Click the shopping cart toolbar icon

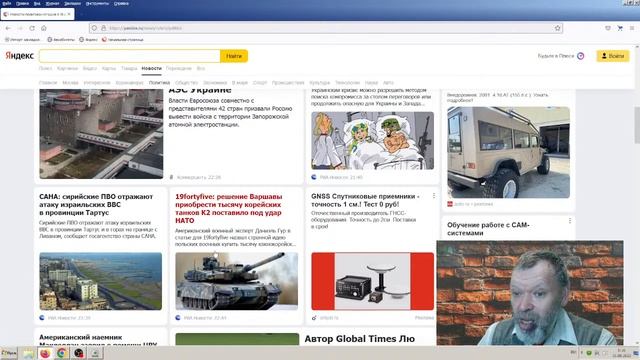tap(620, 28)
